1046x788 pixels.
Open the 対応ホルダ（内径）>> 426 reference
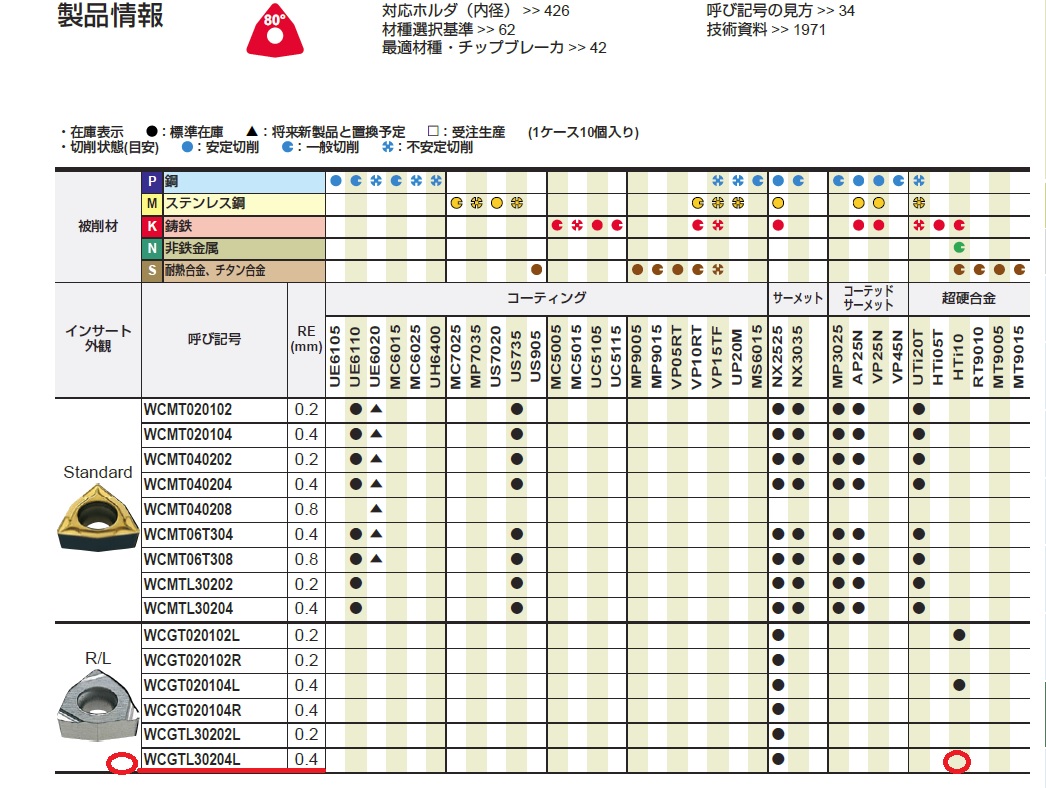click(x=476, y=11)
